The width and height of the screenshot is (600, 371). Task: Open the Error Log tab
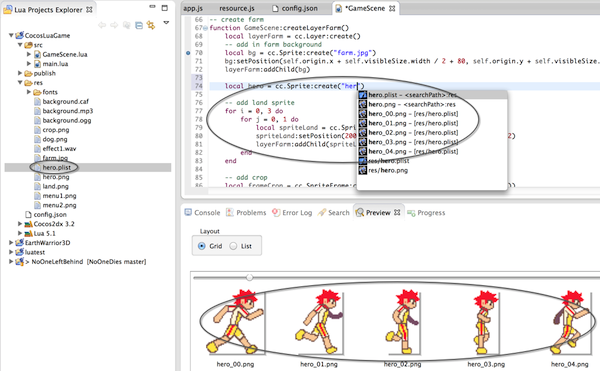[x=292, y=213]
